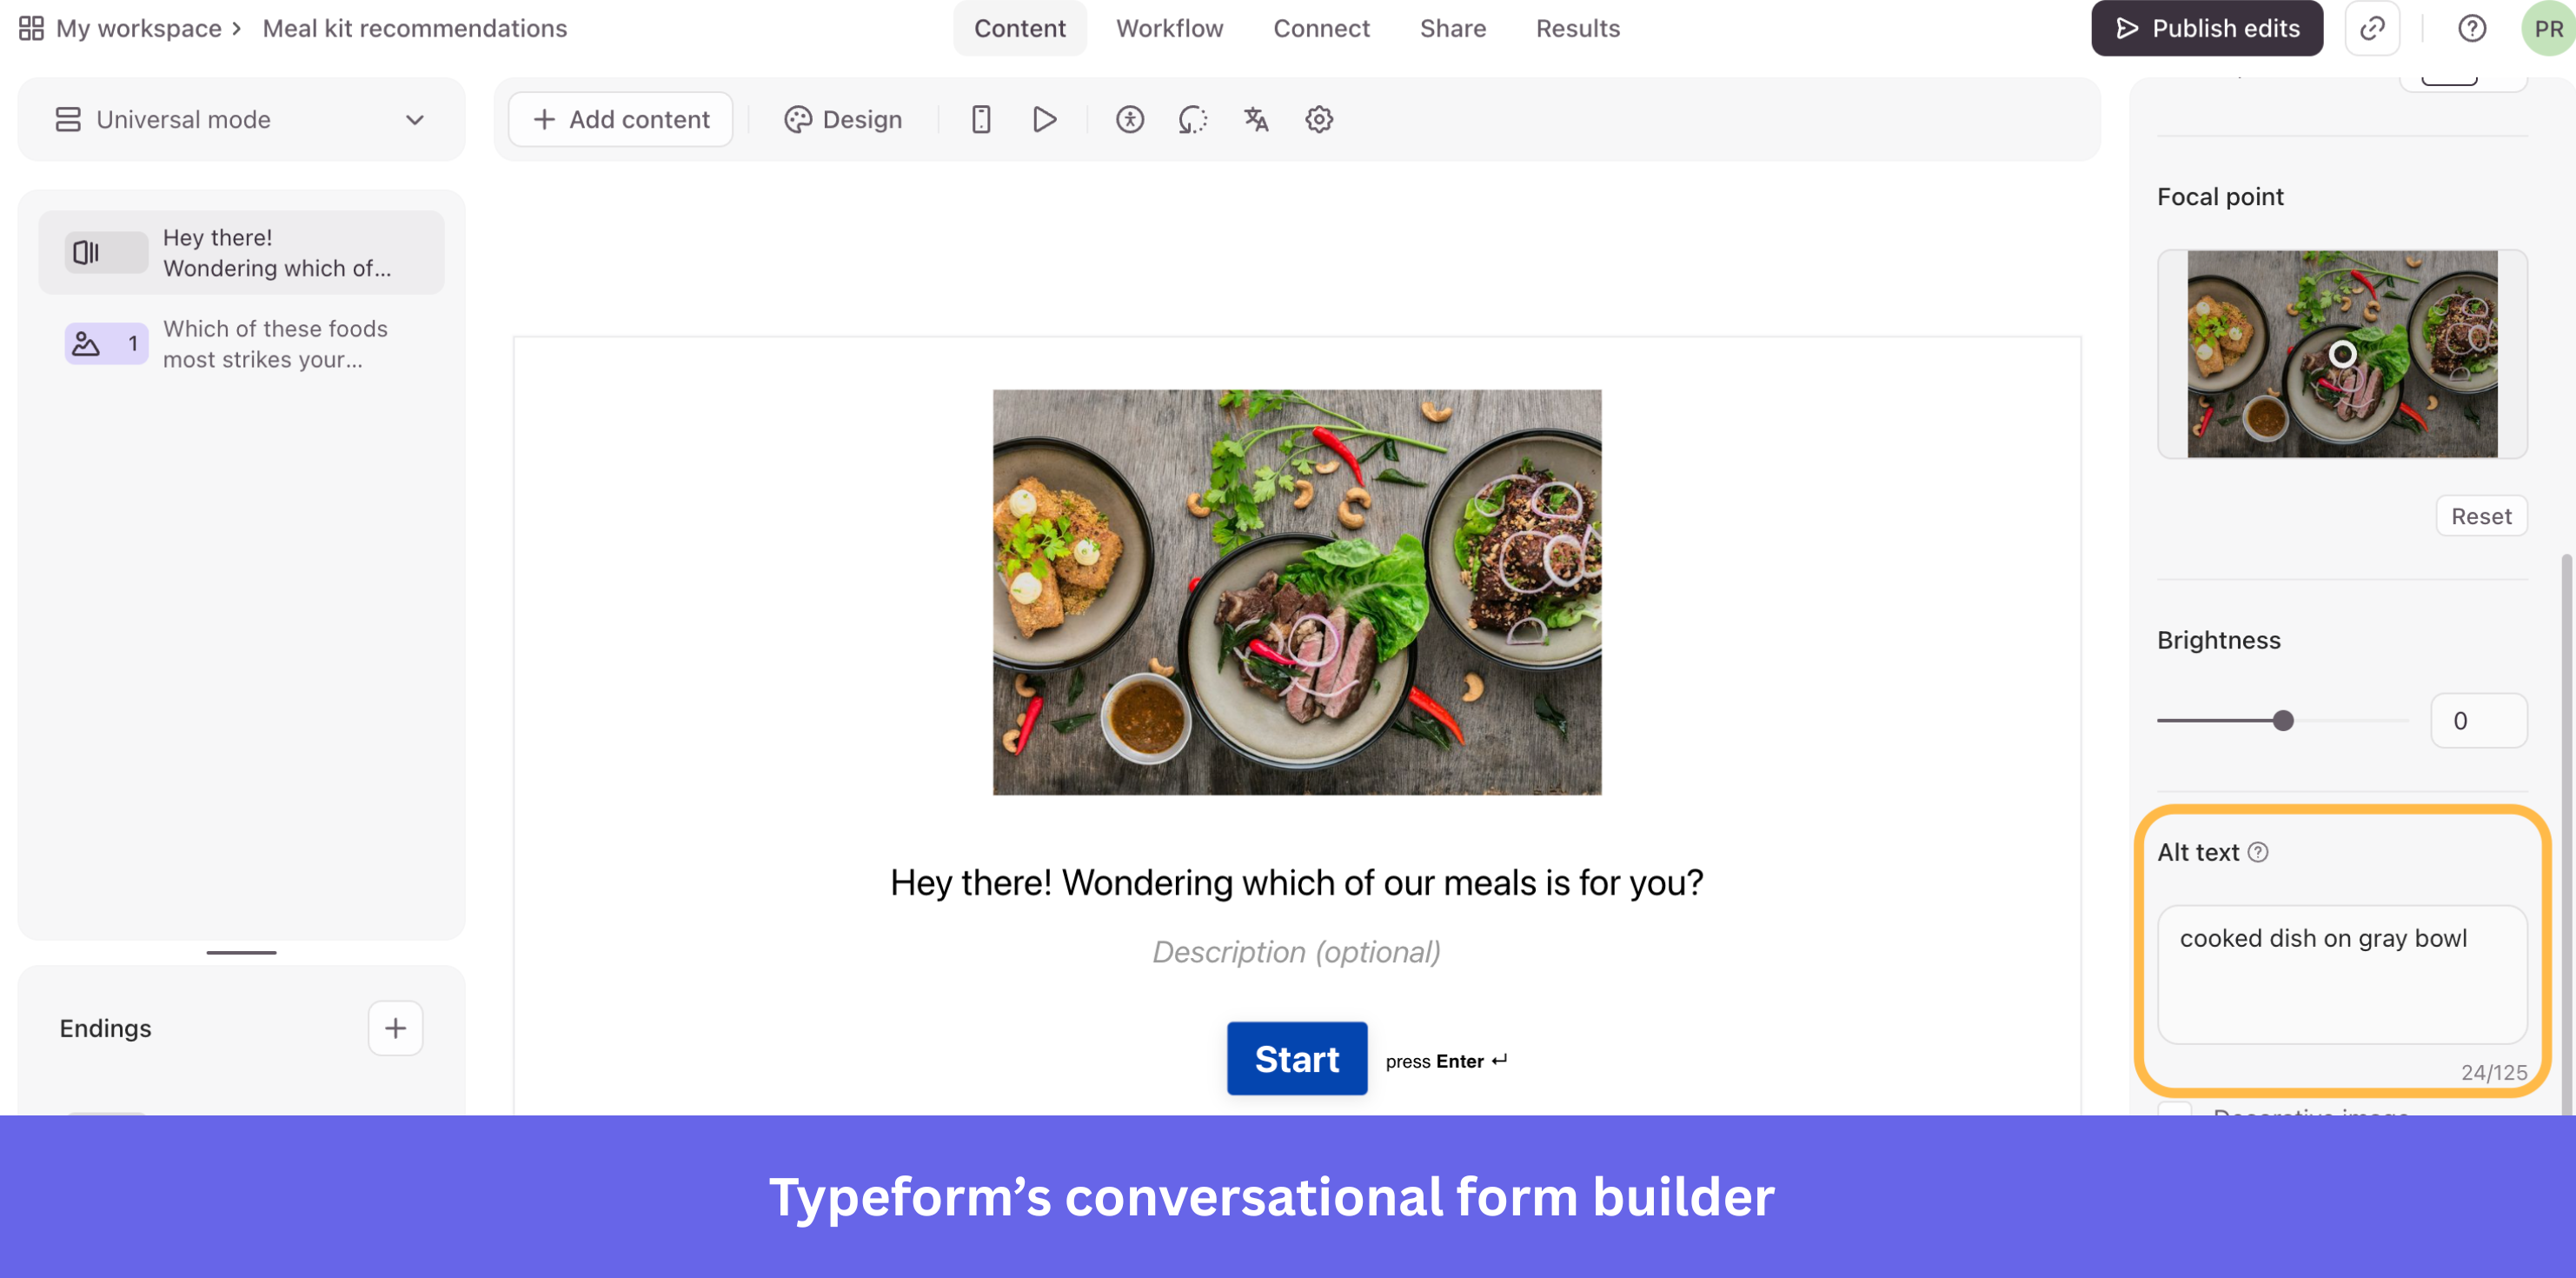Click Add content
Viewport: 2576px width, 1278px height.
(620, 119)
